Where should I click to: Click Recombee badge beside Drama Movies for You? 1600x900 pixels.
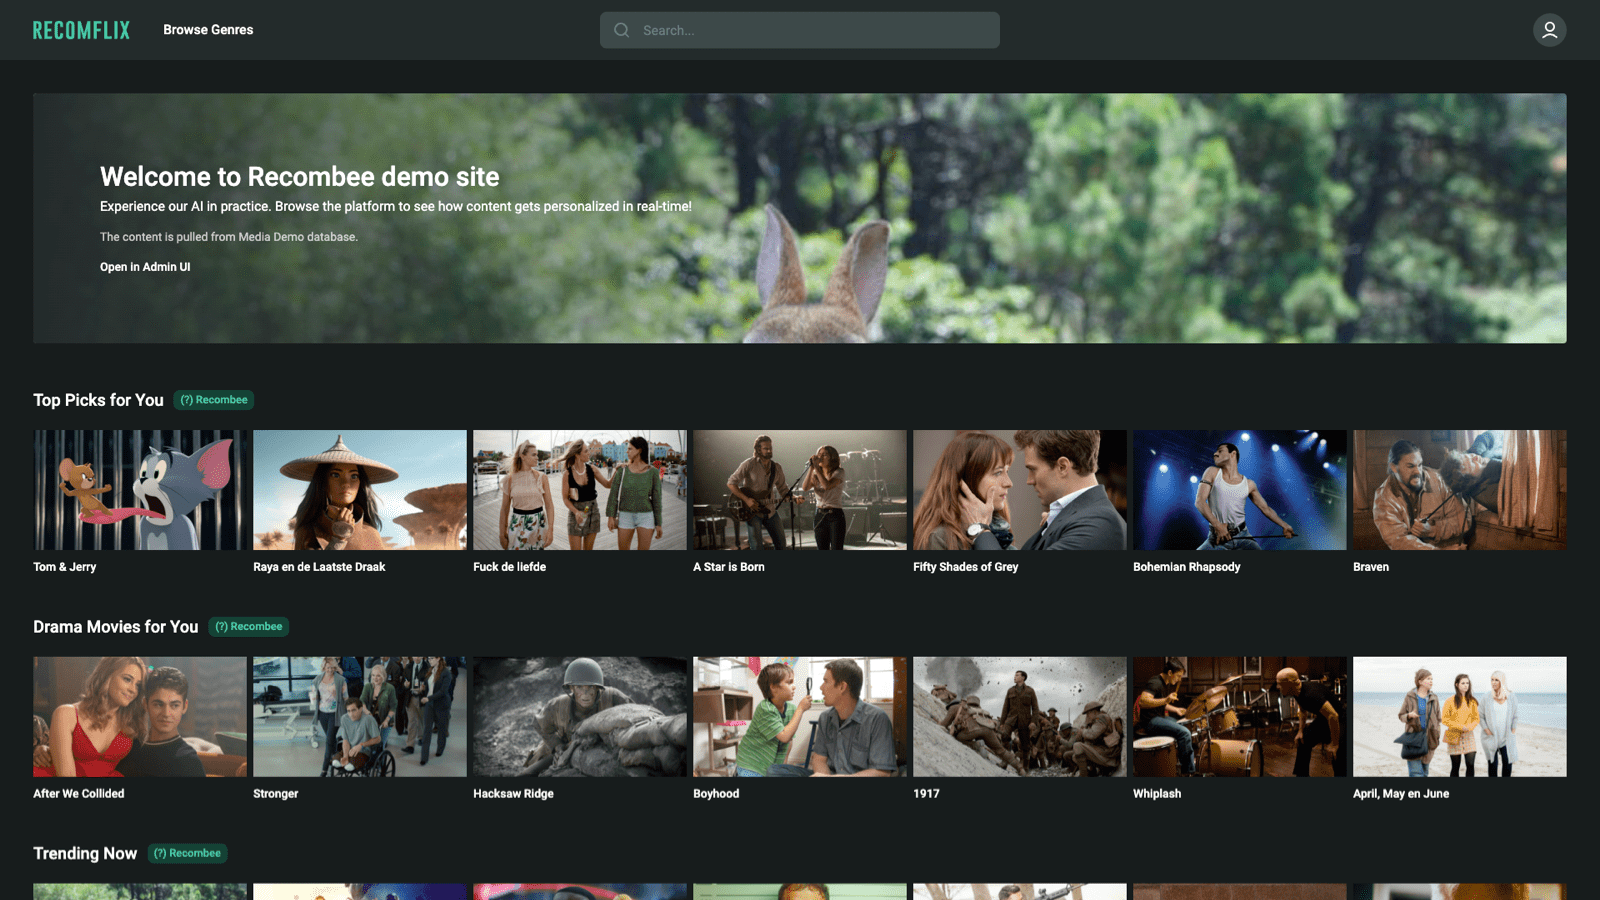click(x=249, y=627)
